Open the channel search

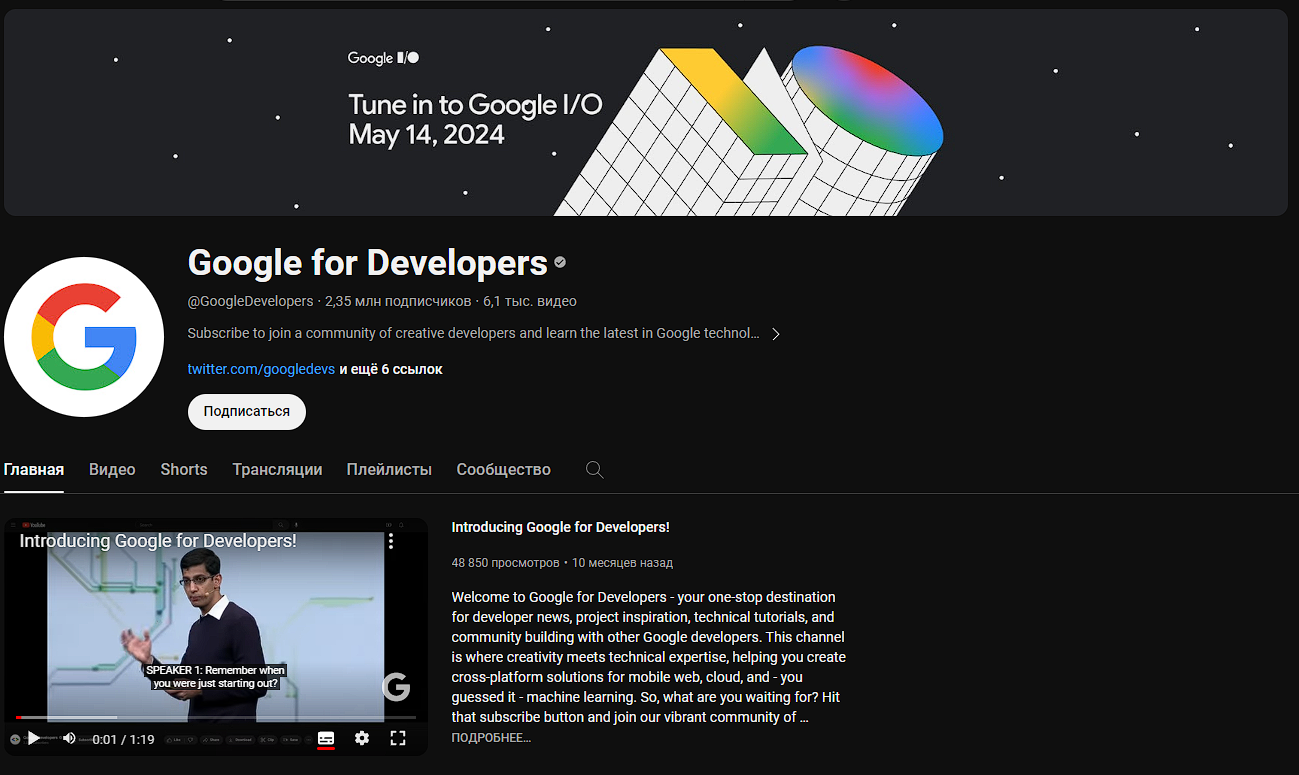point(594,469)
